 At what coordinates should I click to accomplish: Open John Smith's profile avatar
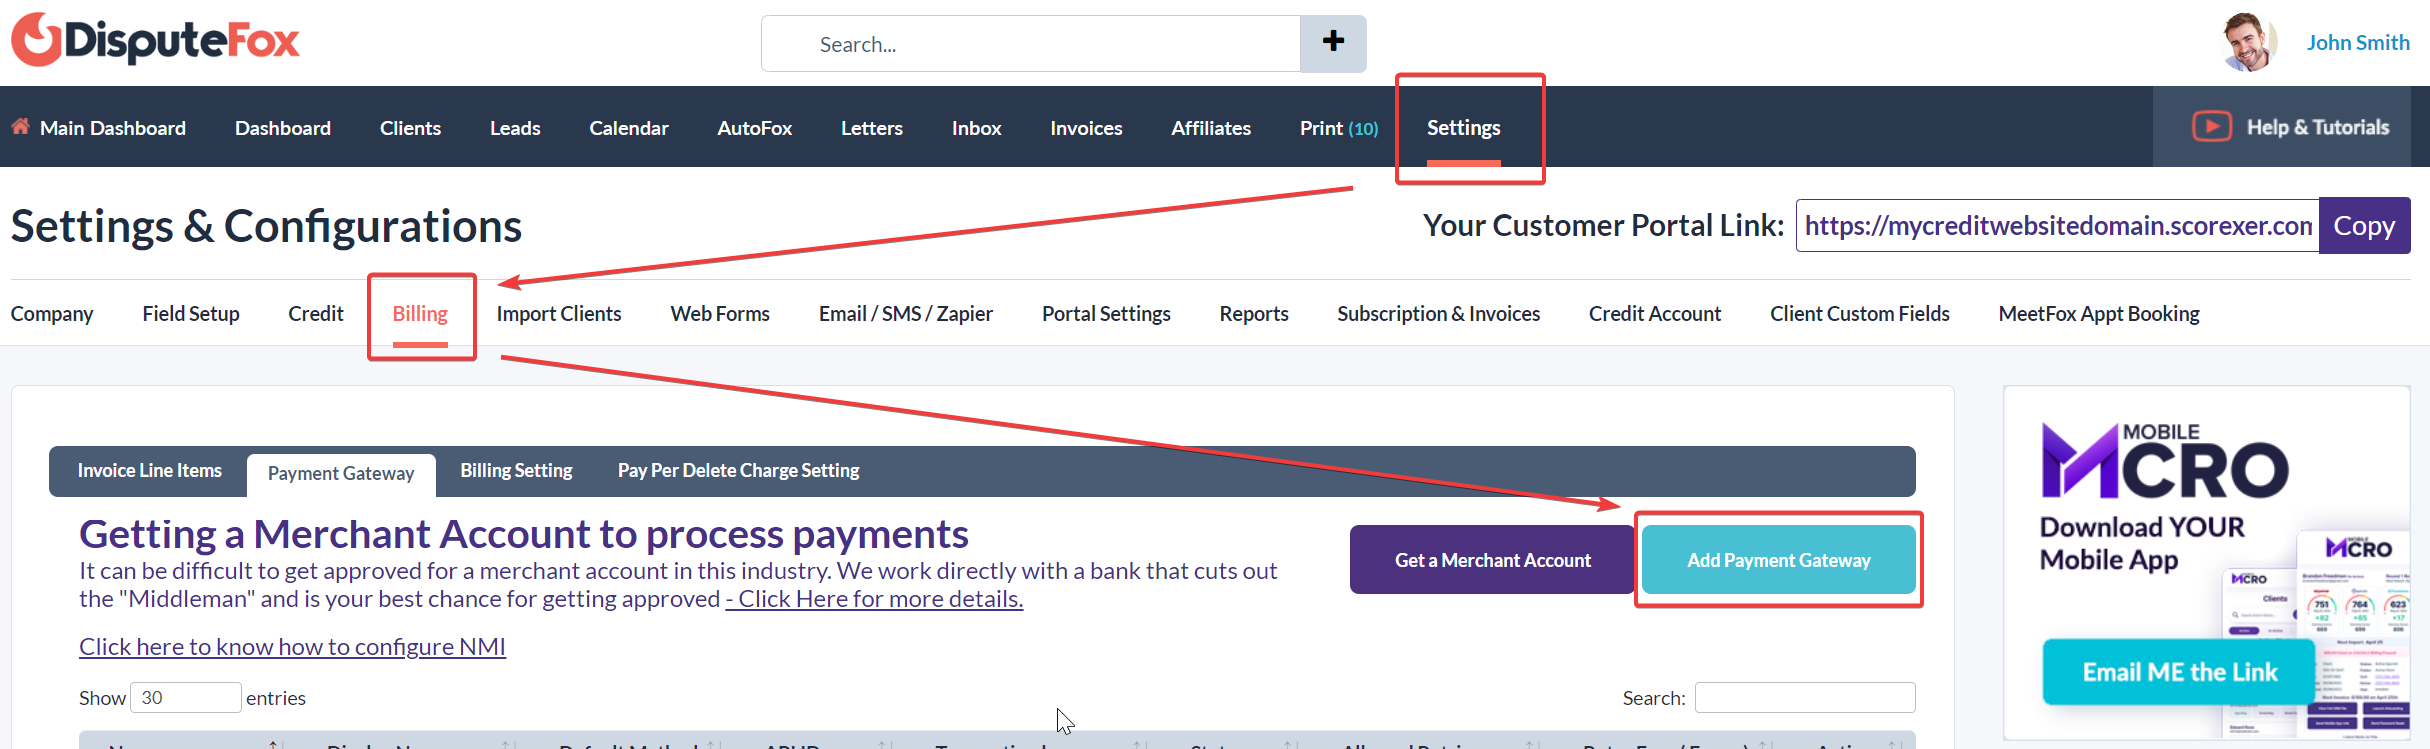point(2246,42)
